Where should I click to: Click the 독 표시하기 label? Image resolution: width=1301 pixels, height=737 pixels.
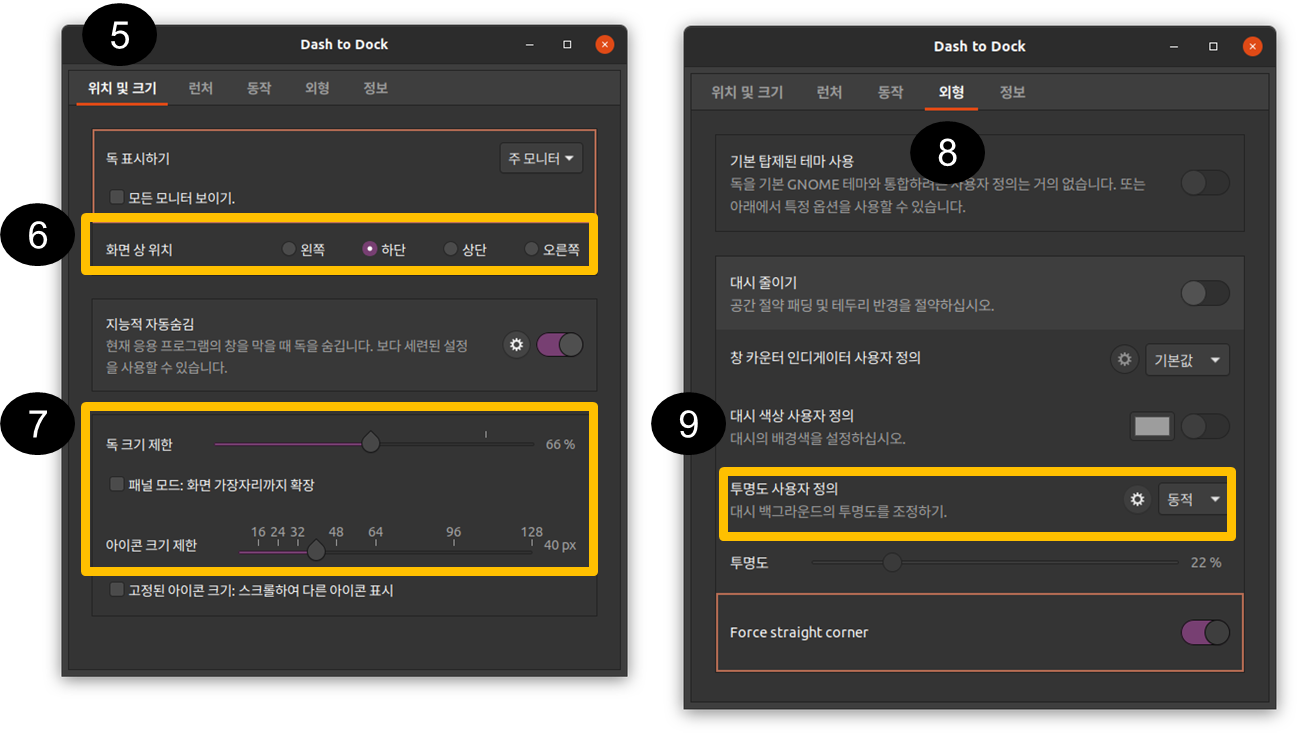pyautogui.click(x=138, y=158)
